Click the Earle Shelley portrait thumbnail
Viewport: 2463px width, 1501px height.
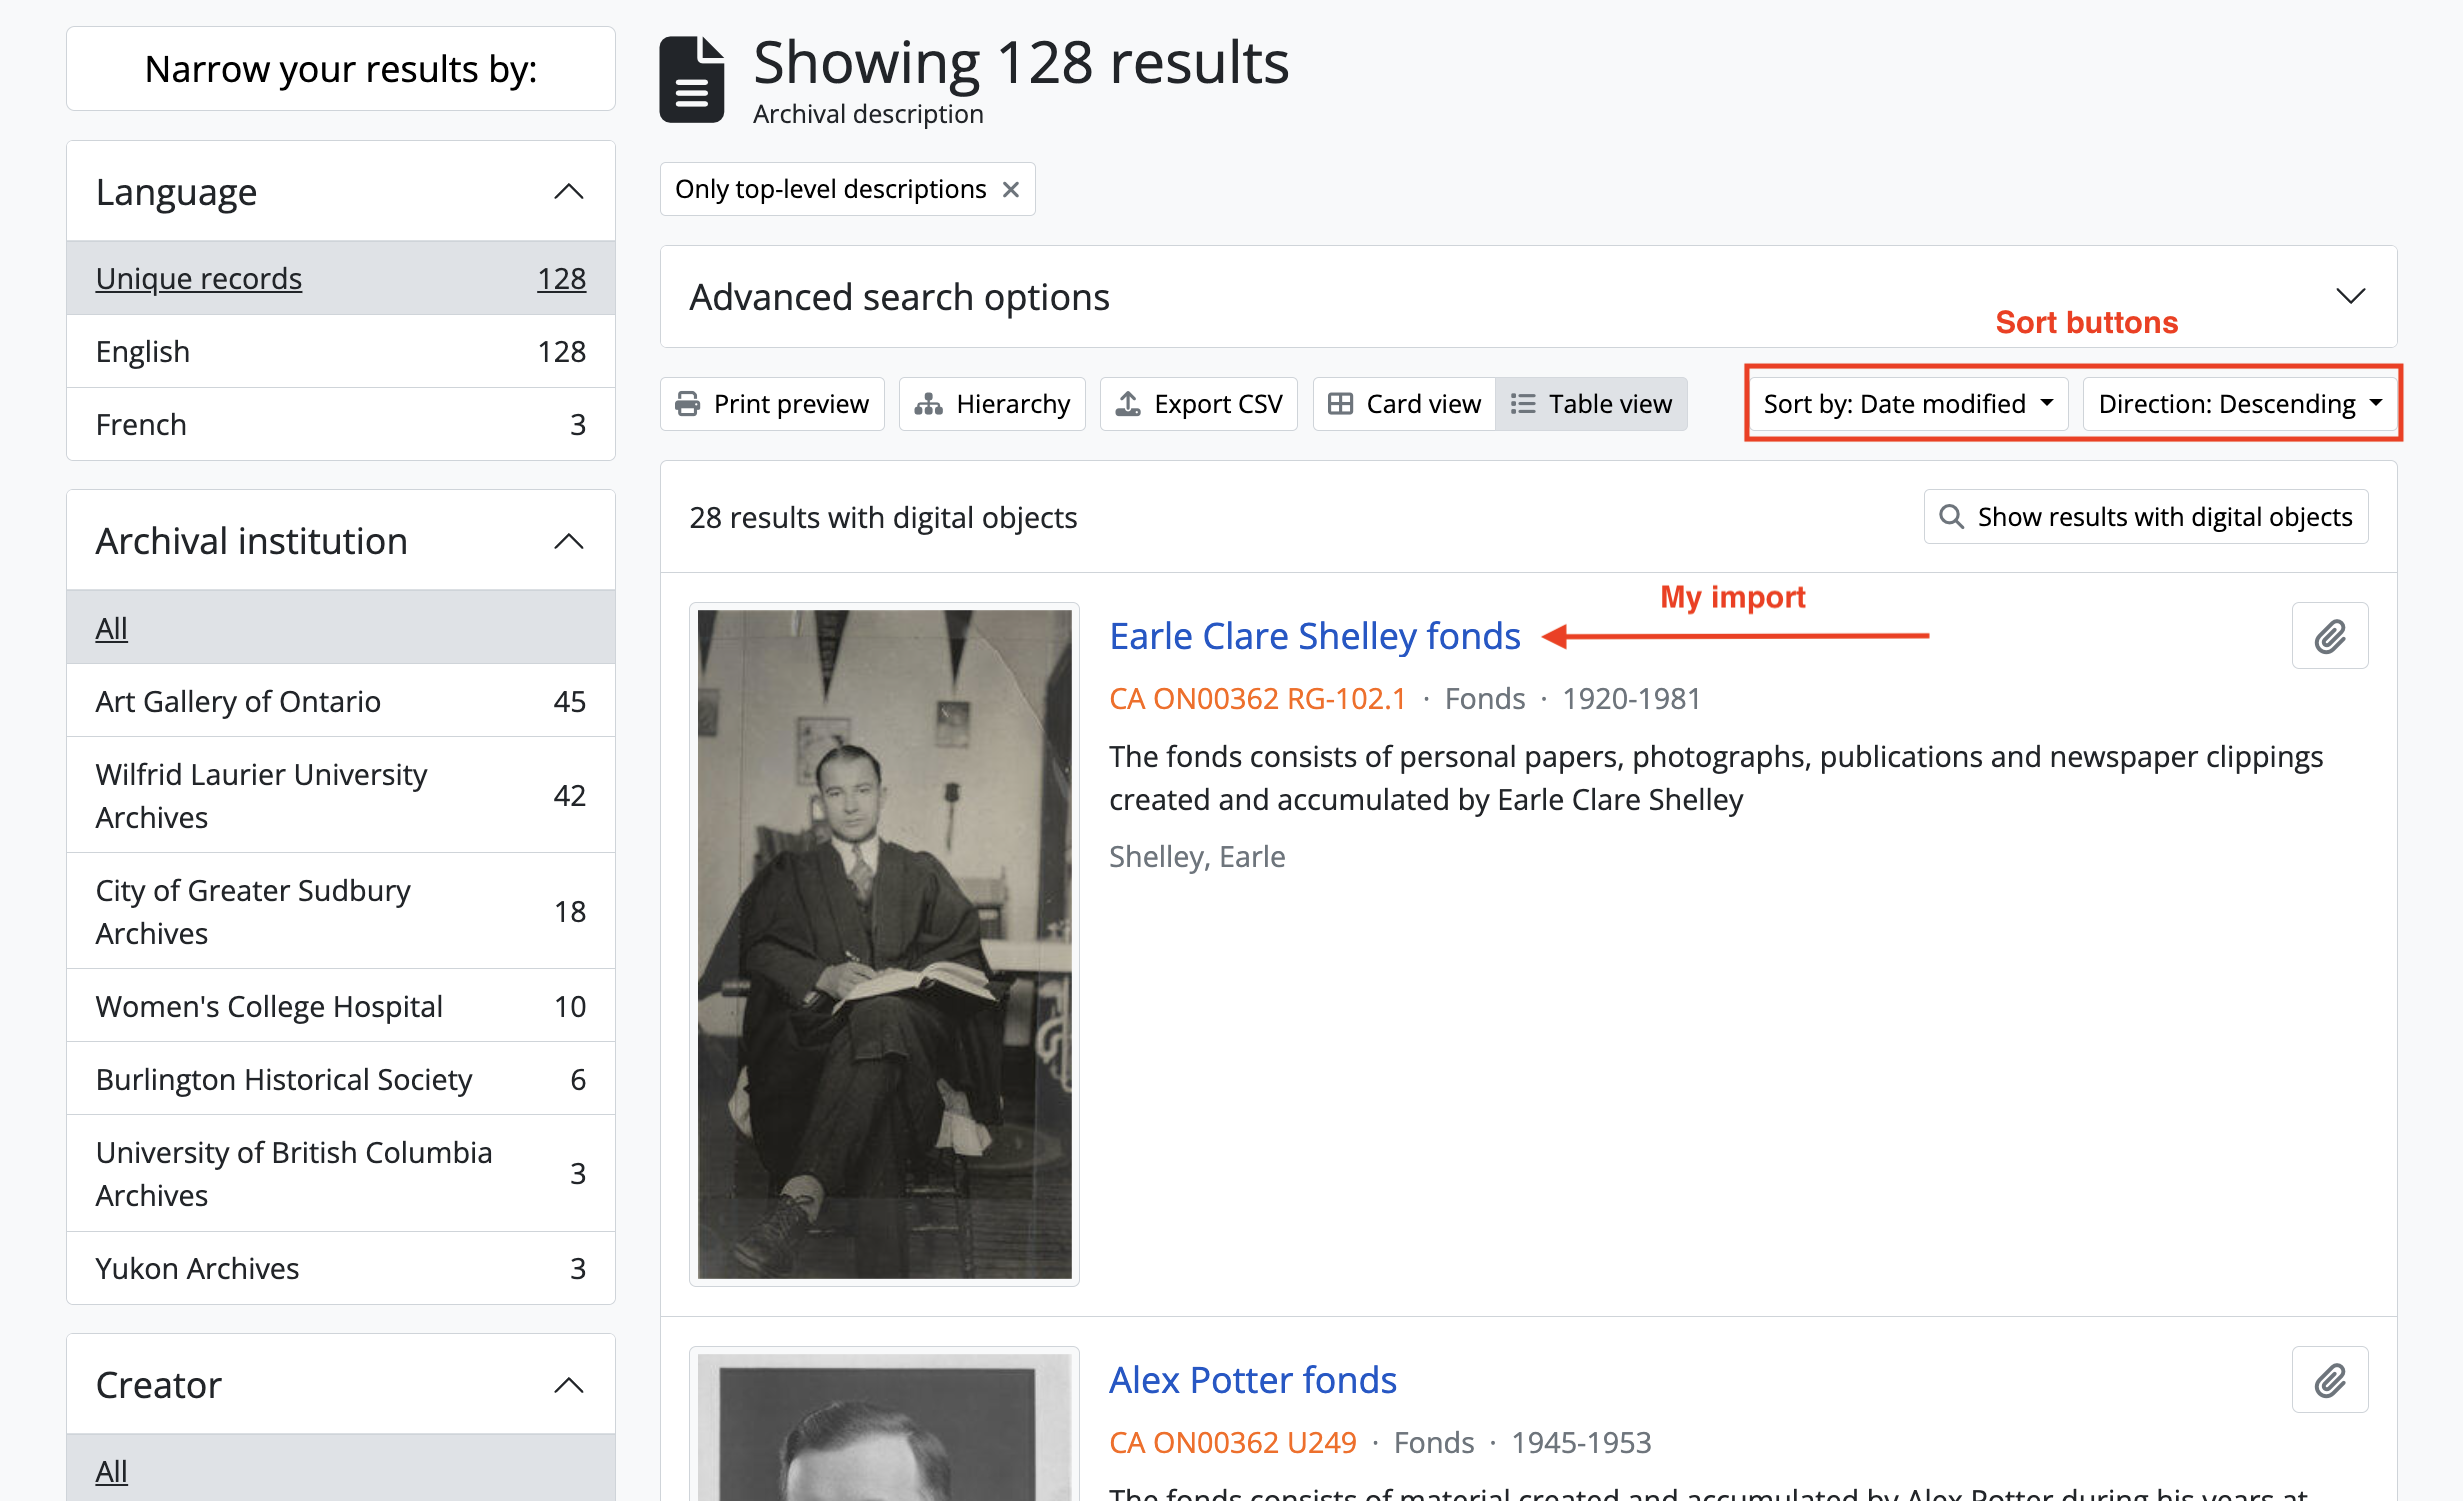pyautogui.click(x=884, y=944)
